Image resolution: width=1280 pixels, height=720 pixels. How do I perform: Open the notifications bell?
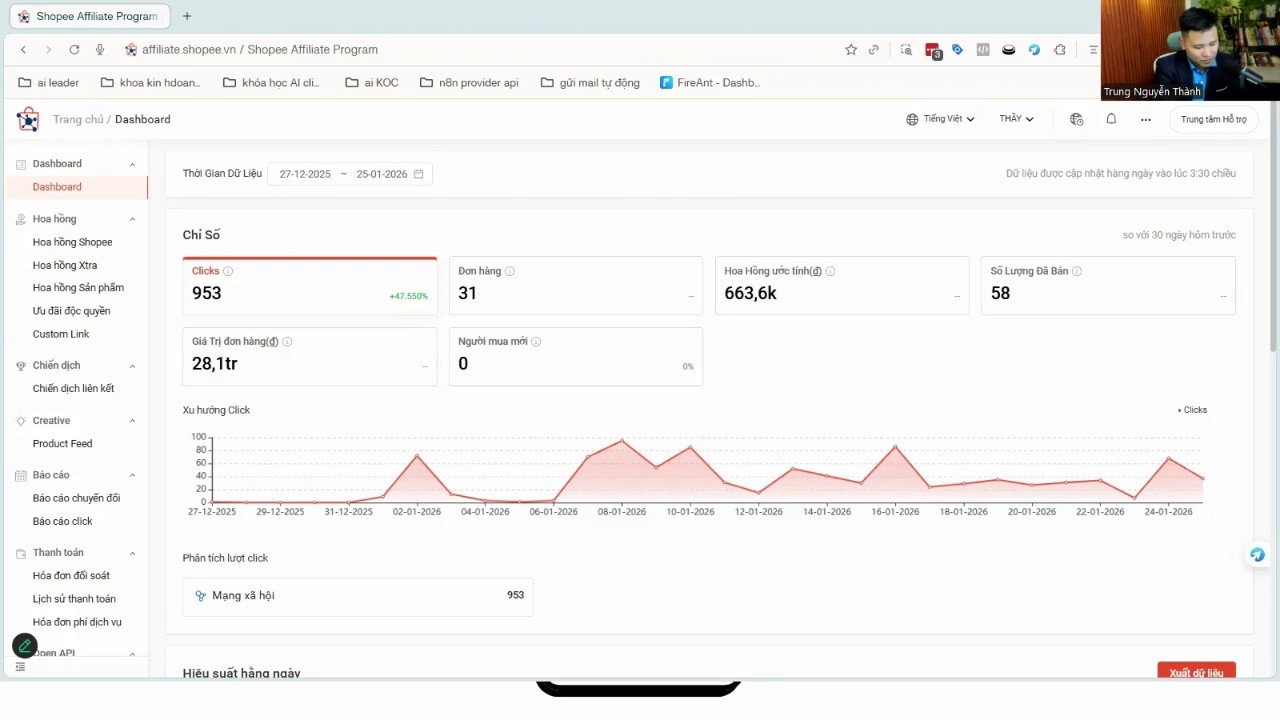(1111, 119)
